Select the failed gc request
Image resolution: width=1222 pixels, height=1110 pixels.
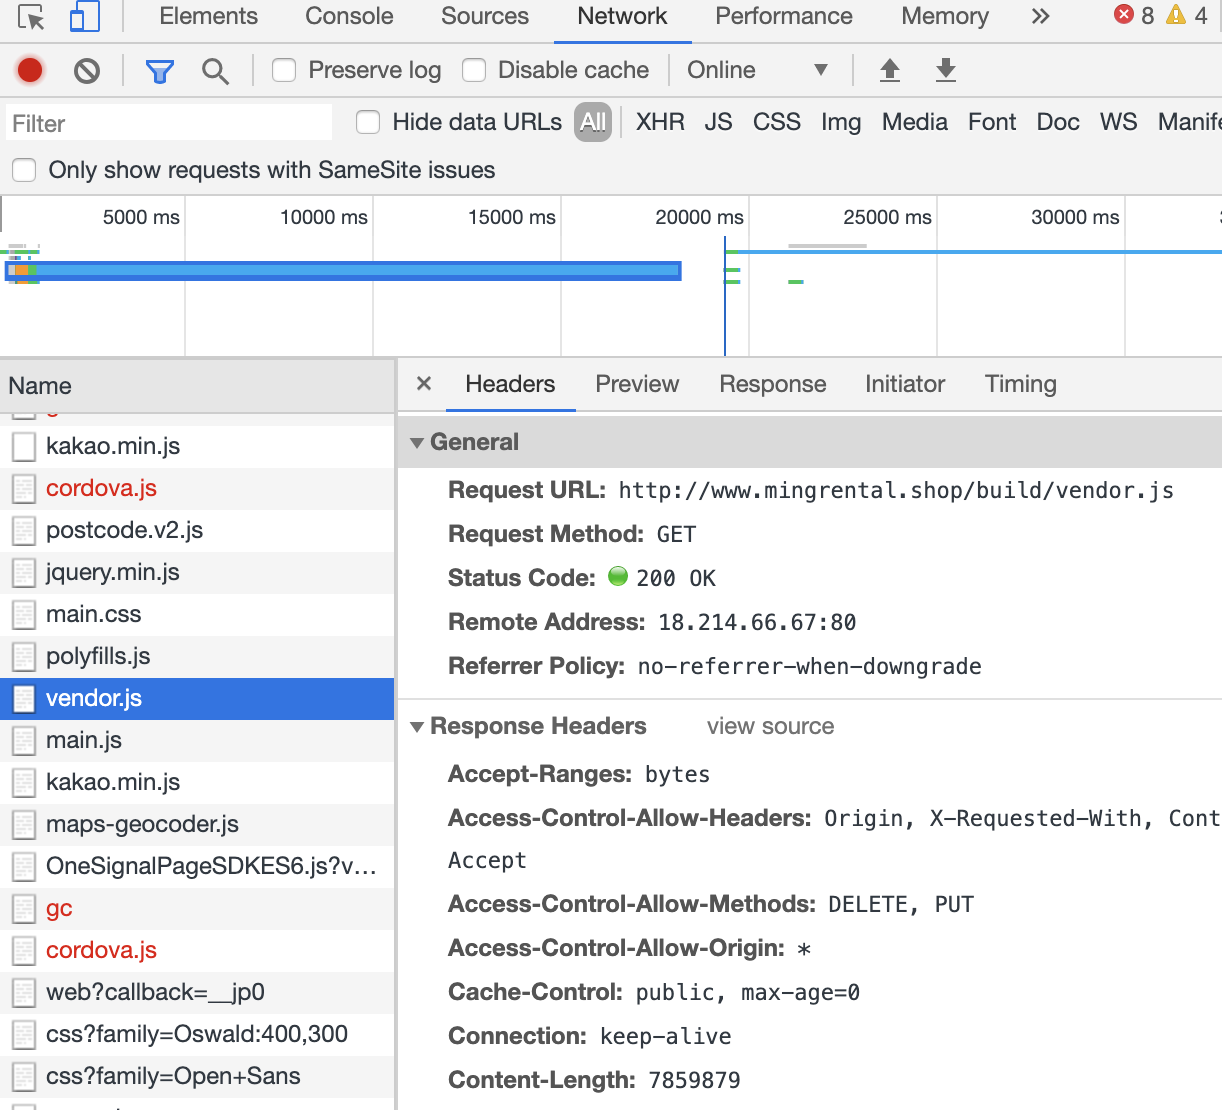click(x=197, y=908)
